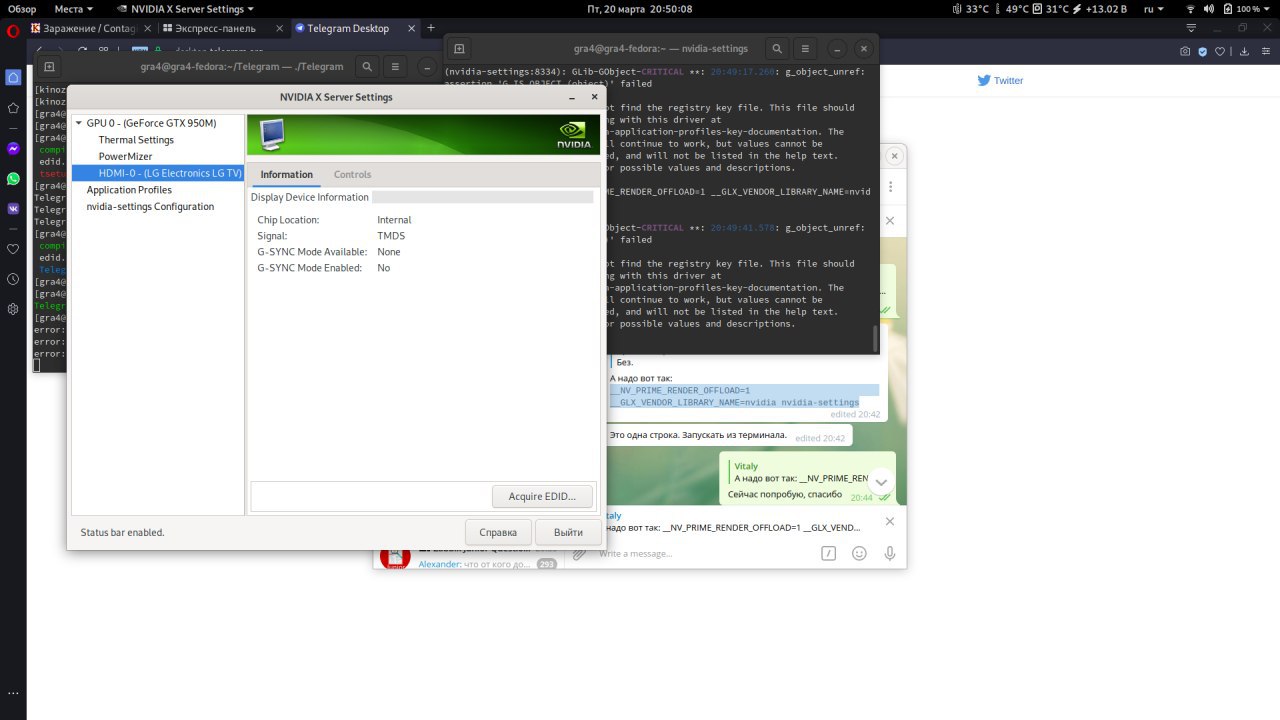
Task: Click nvidia-settings terminal scrollbar
Action: 875,338
